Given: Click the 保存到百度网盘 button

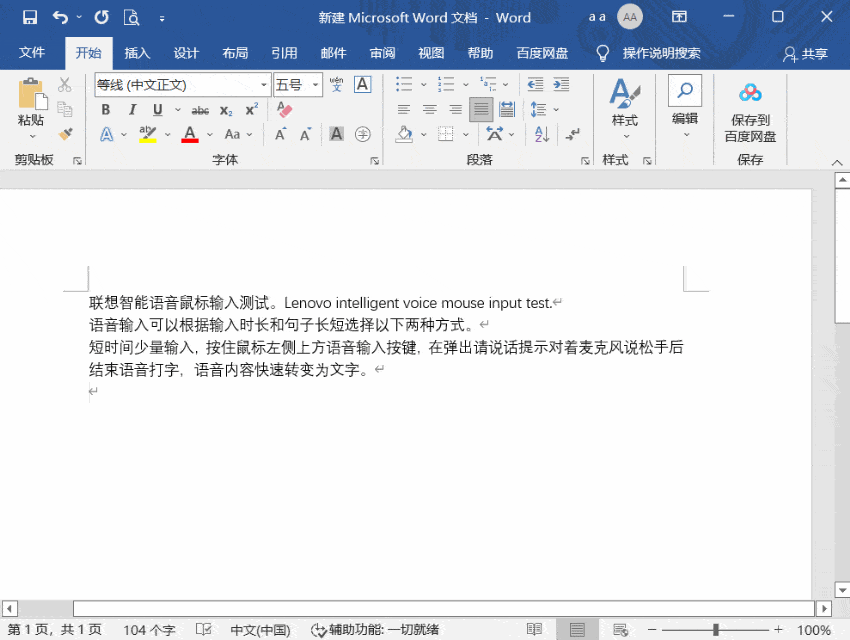Looking at the screenshot, I should pos(749,110).
